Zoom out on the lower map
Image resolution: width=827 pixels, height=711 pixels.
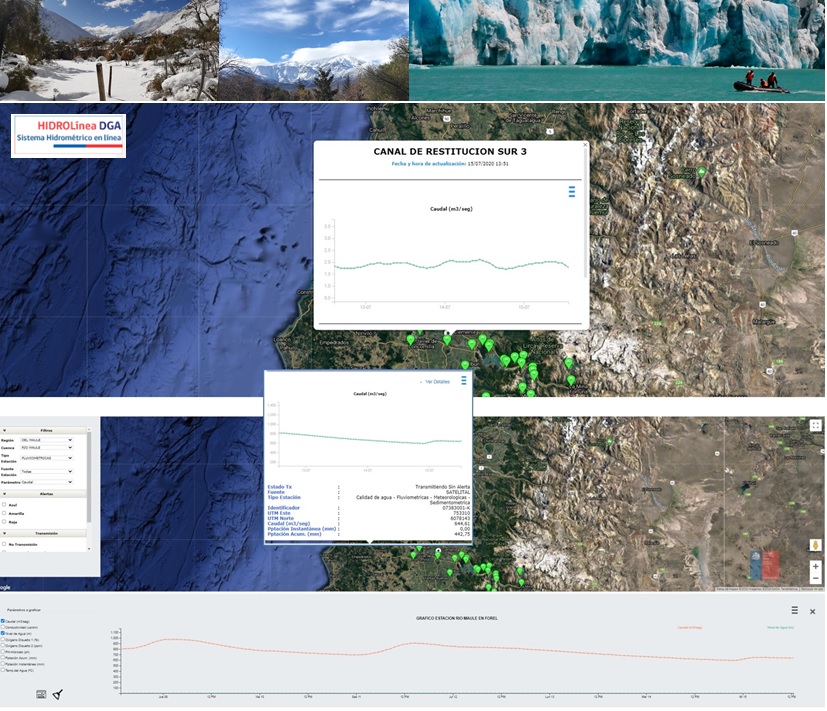[815, 578]
